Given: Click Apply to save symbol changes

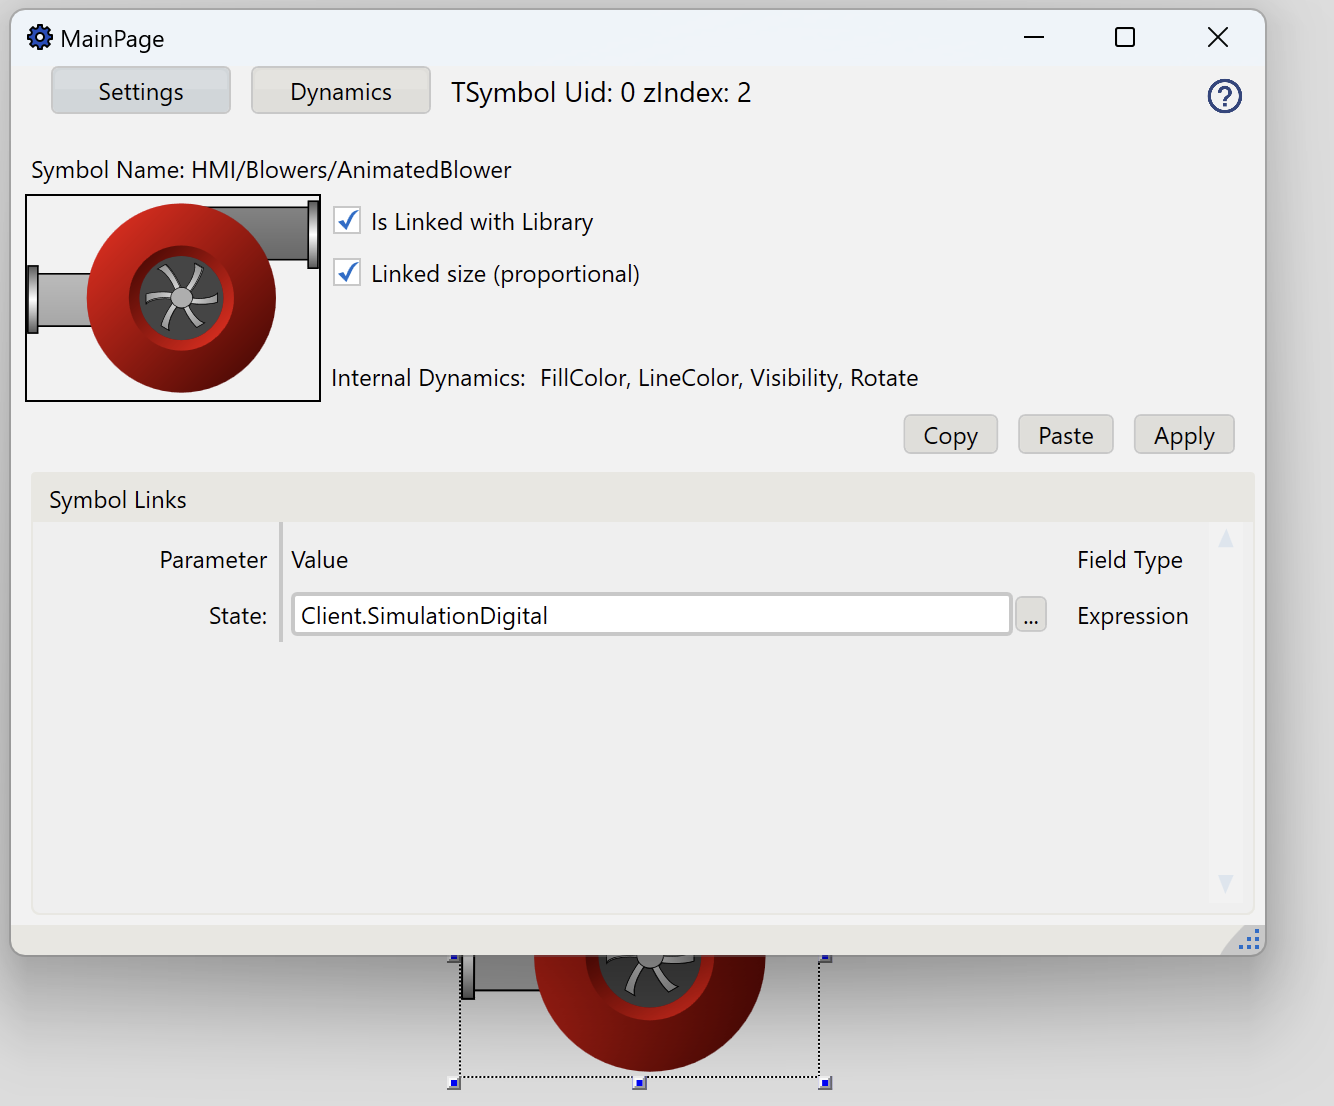Looking at the screenshot, I should click(x=1183, y=435).
